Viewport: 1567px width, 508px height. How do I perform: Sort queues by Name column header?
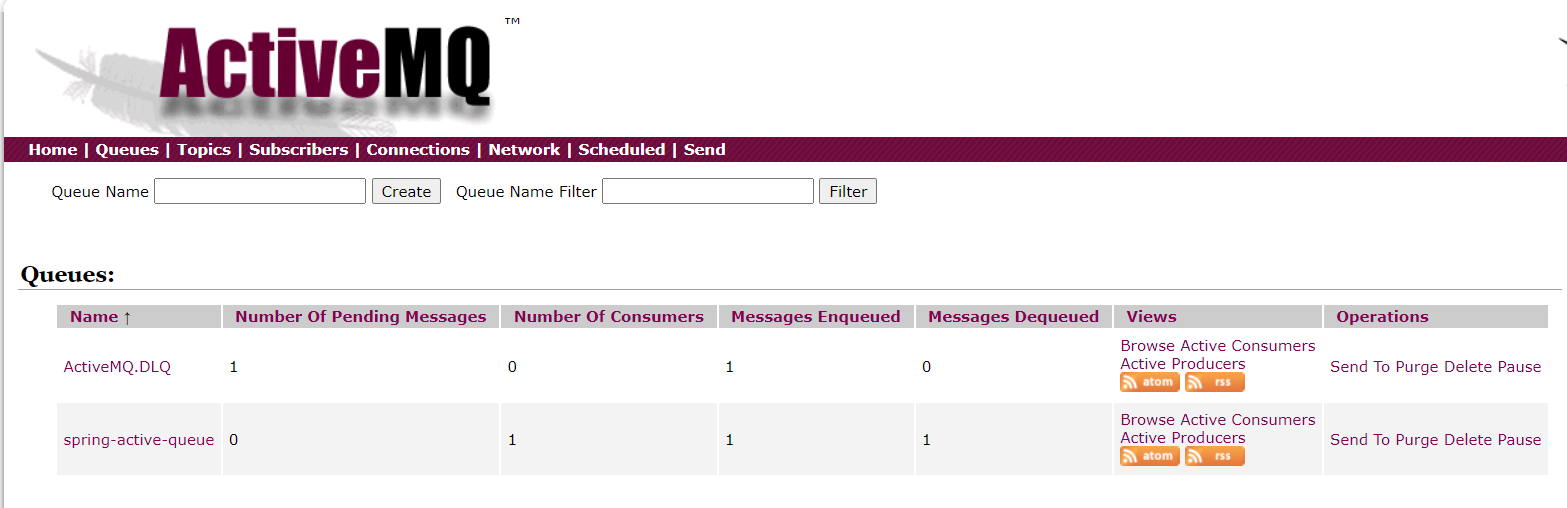[x=94, y=317]
